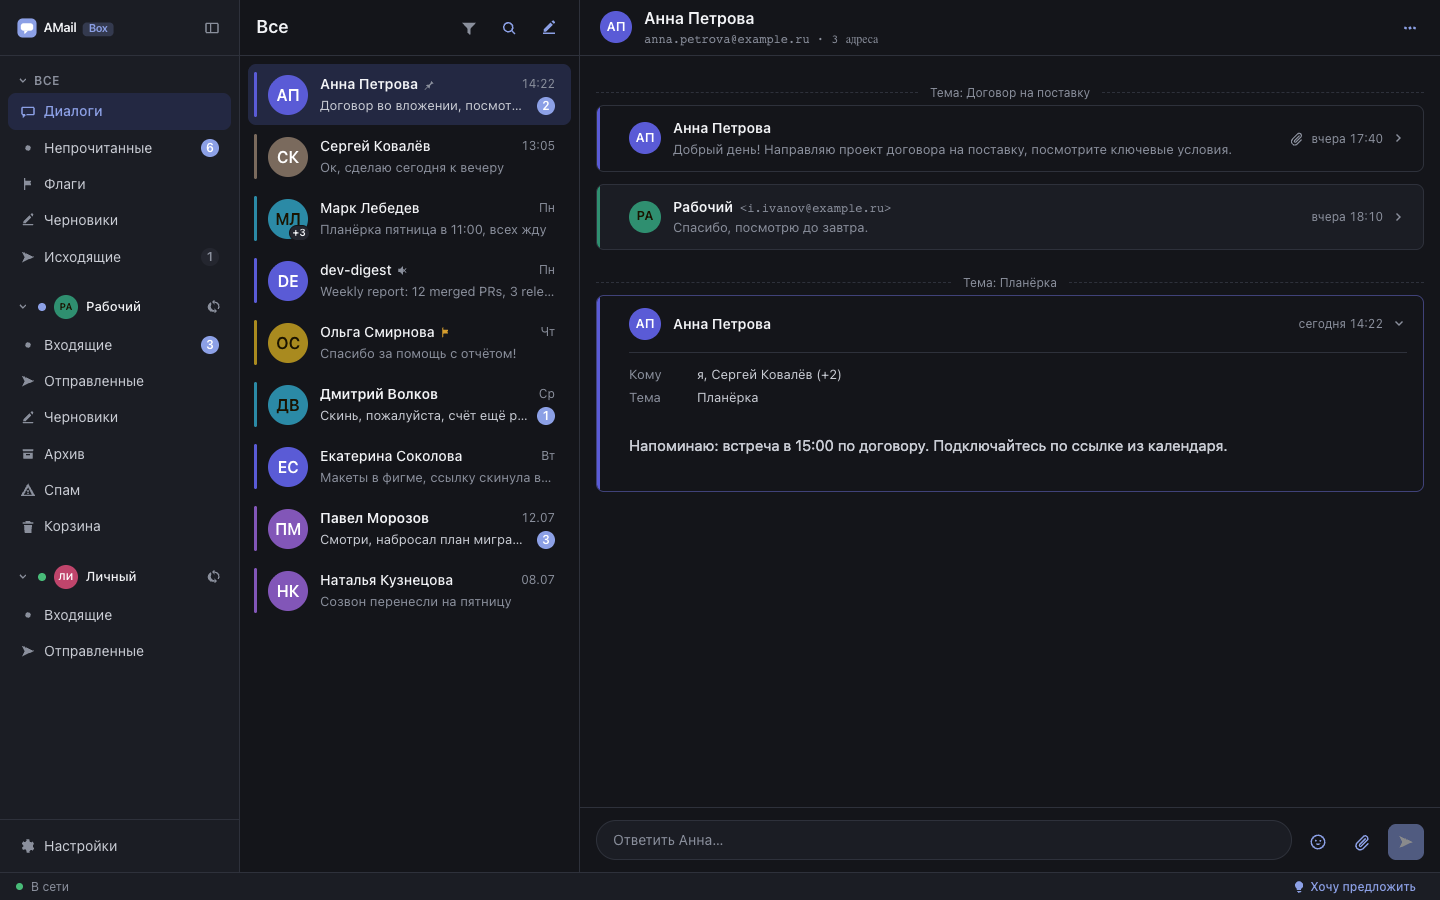Click the pin icon next to Анна Петрова
The width and height of the screenshot is (1440, 900).
pyautogui.click(x=429, y=85)
